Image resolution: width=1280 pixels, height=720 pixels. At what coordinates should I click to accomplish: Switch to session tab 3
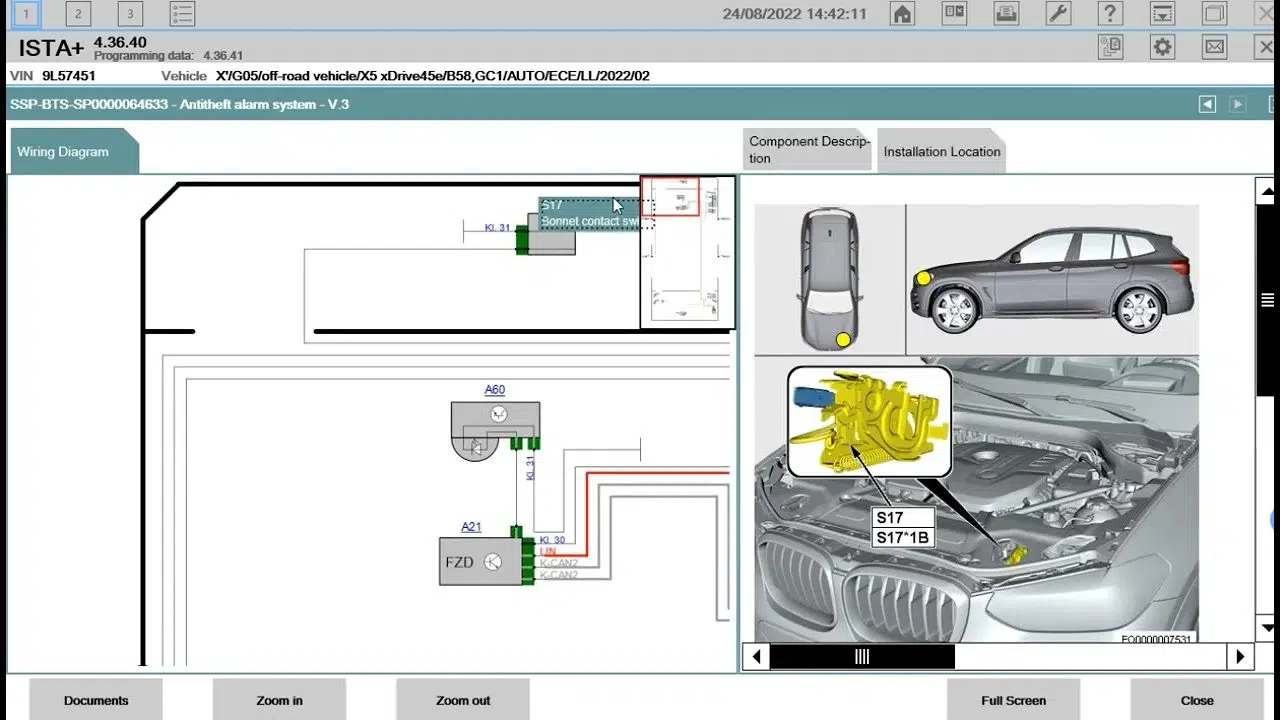pyautogui.click(x=130, y=14)
